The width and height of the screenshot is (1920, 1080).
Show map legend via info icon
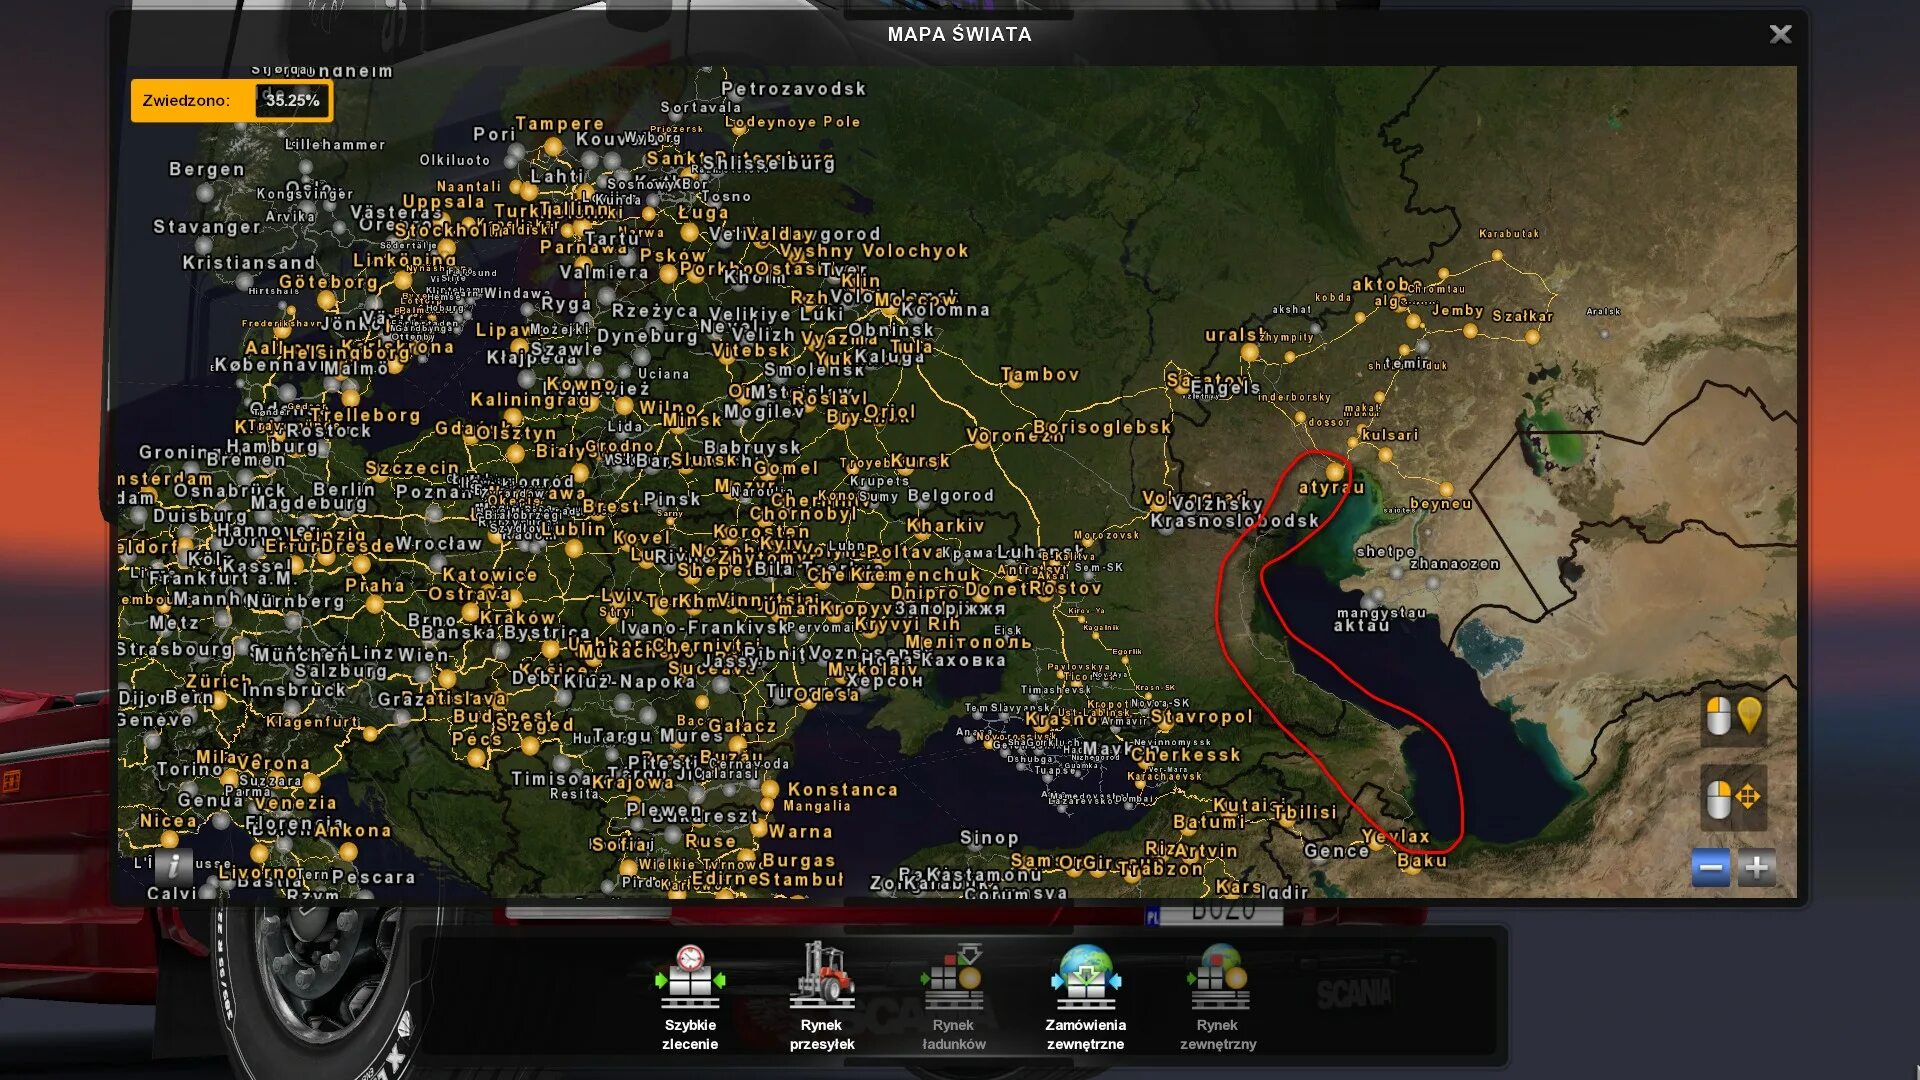pyautogui.click(x=174, y=865)
